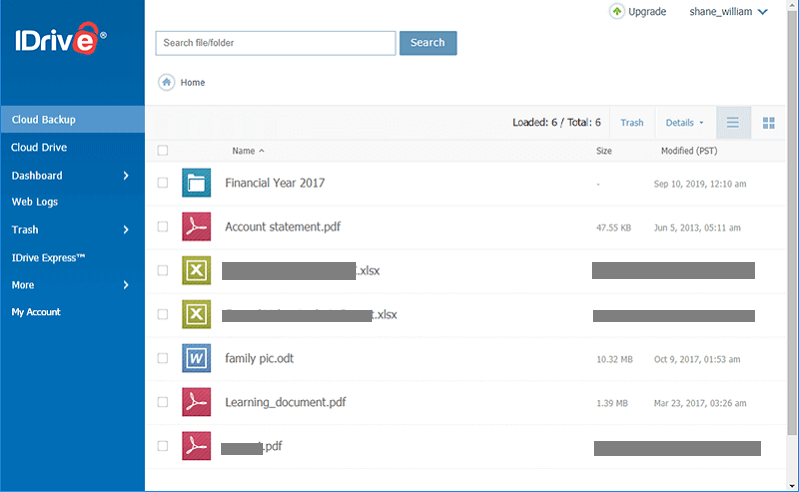Expand the More submenu arrow
The width and height of the screenshot is (799, 492).
tap(126, 285)
